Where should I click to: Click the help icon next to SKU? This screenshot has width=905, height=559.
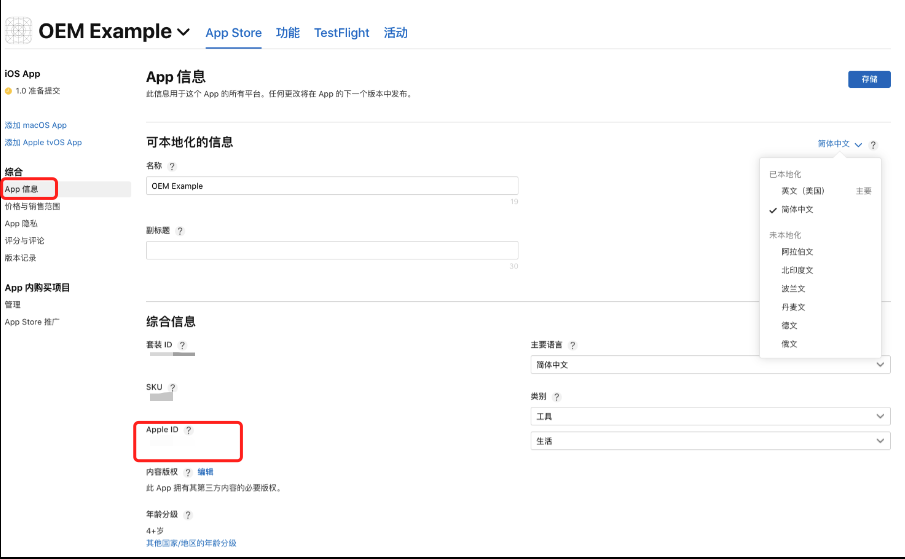point(172,388)
